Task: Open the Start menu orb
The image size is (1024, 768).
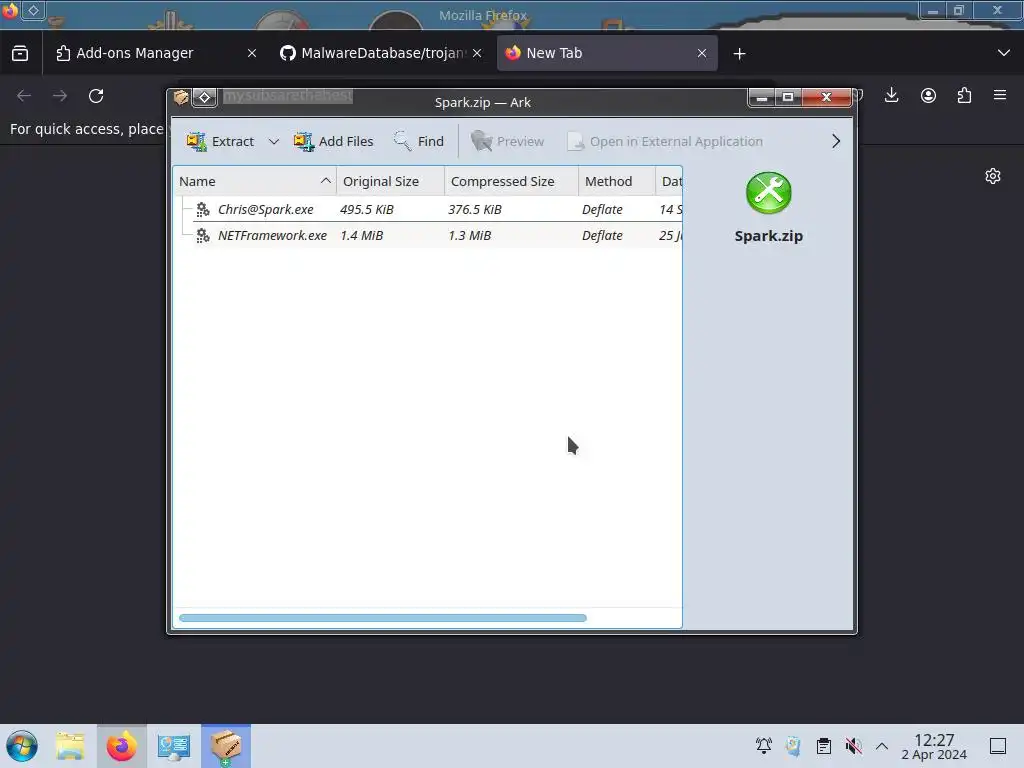Action: click(22, 746)
